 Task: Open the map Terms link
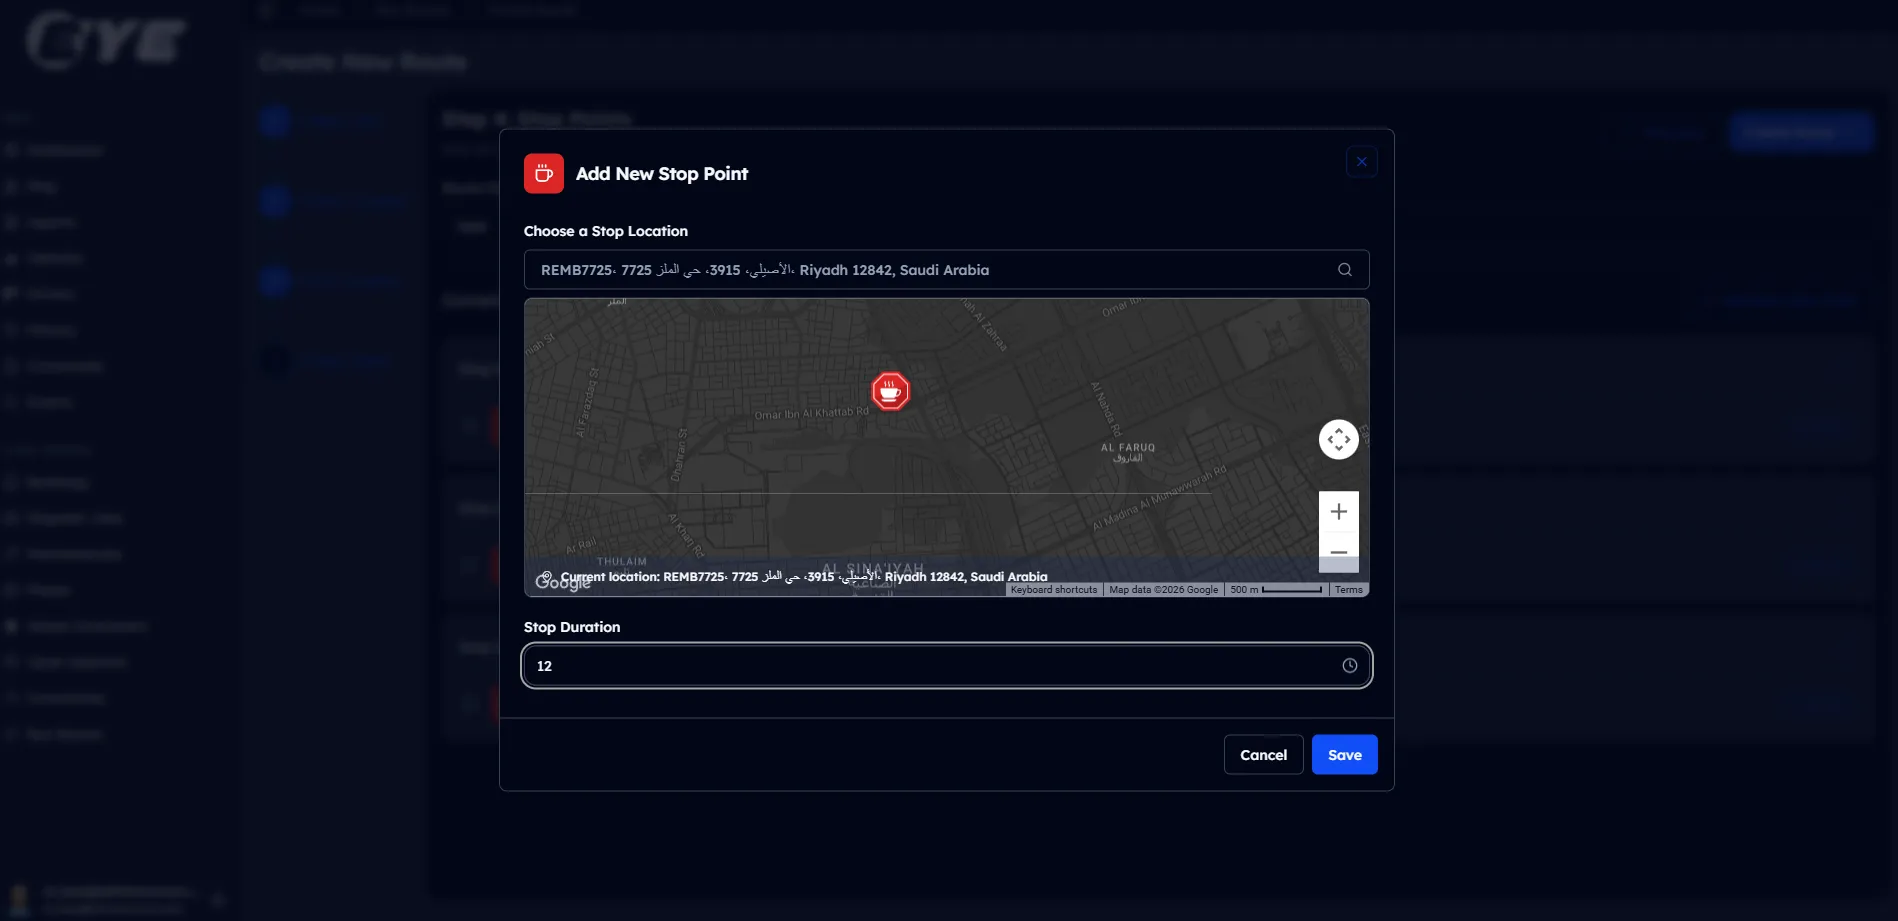[1348, 590]
